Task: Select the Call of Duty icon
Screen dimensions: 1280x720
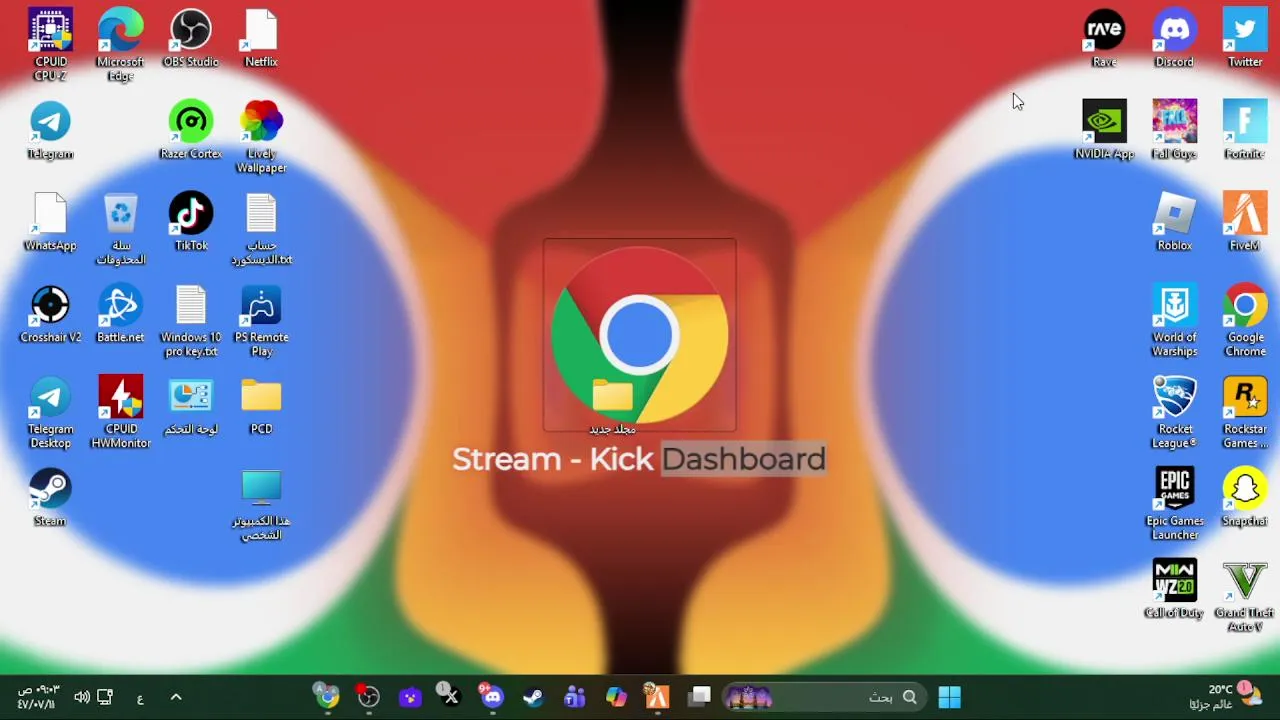Action: coord(1174,590)
